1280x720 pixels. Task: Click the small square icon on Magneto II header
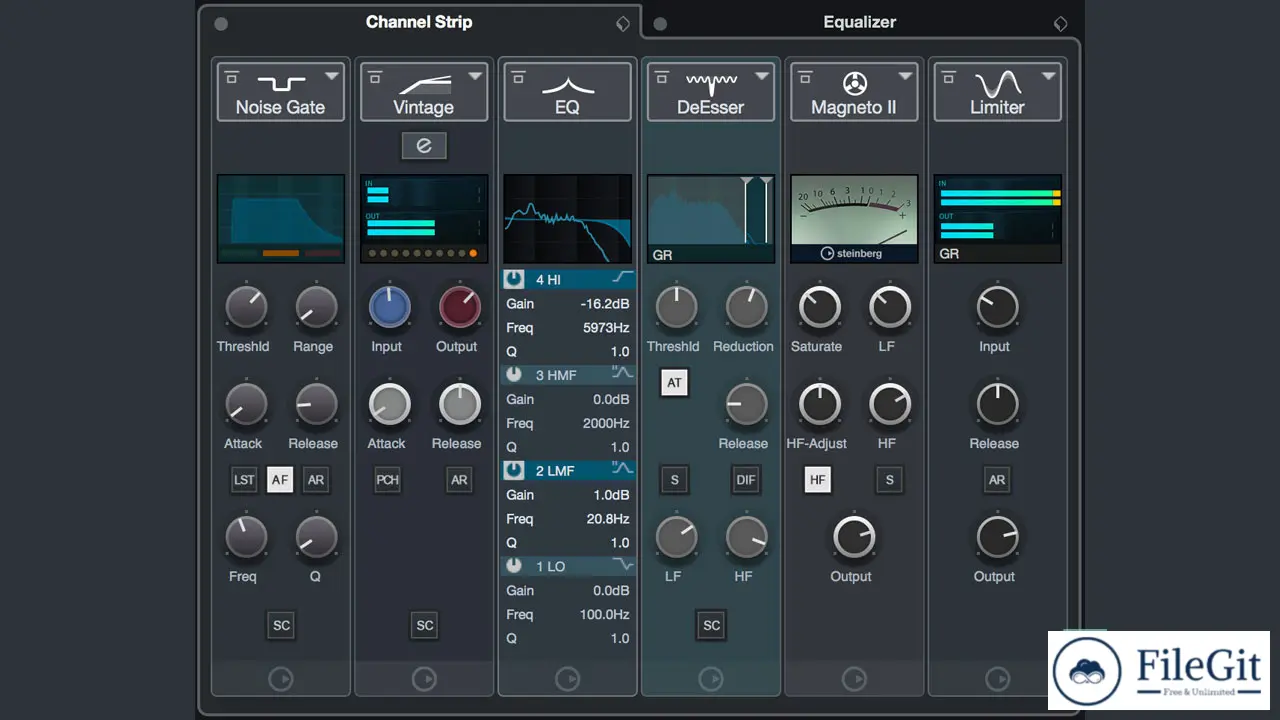coord(805,76)
